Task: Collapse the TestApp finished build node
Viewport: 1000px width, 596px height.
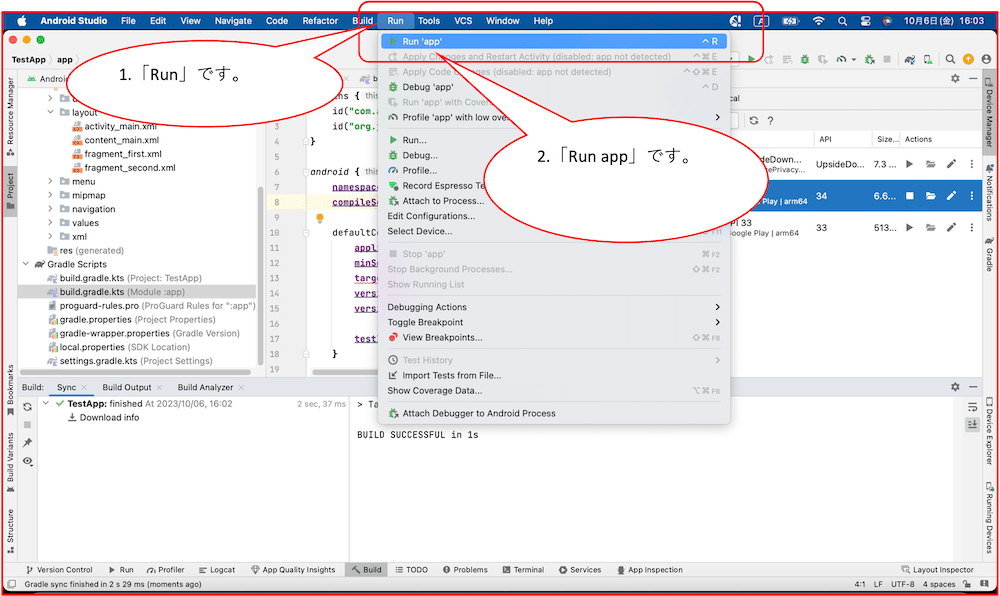Action: coord(46,403)
